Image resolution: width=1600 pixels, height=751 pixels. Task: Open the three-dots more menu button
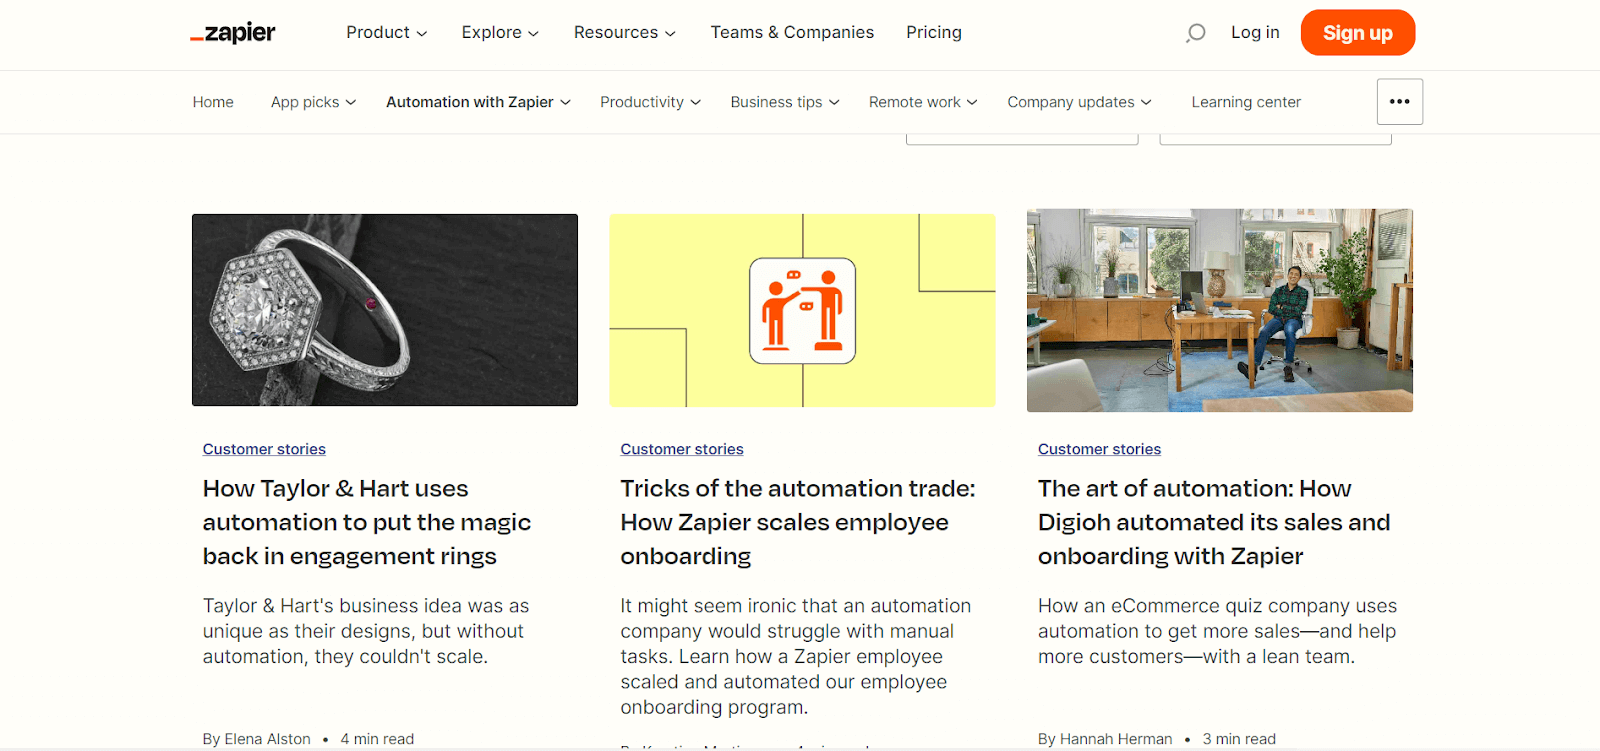(1399, 102)
